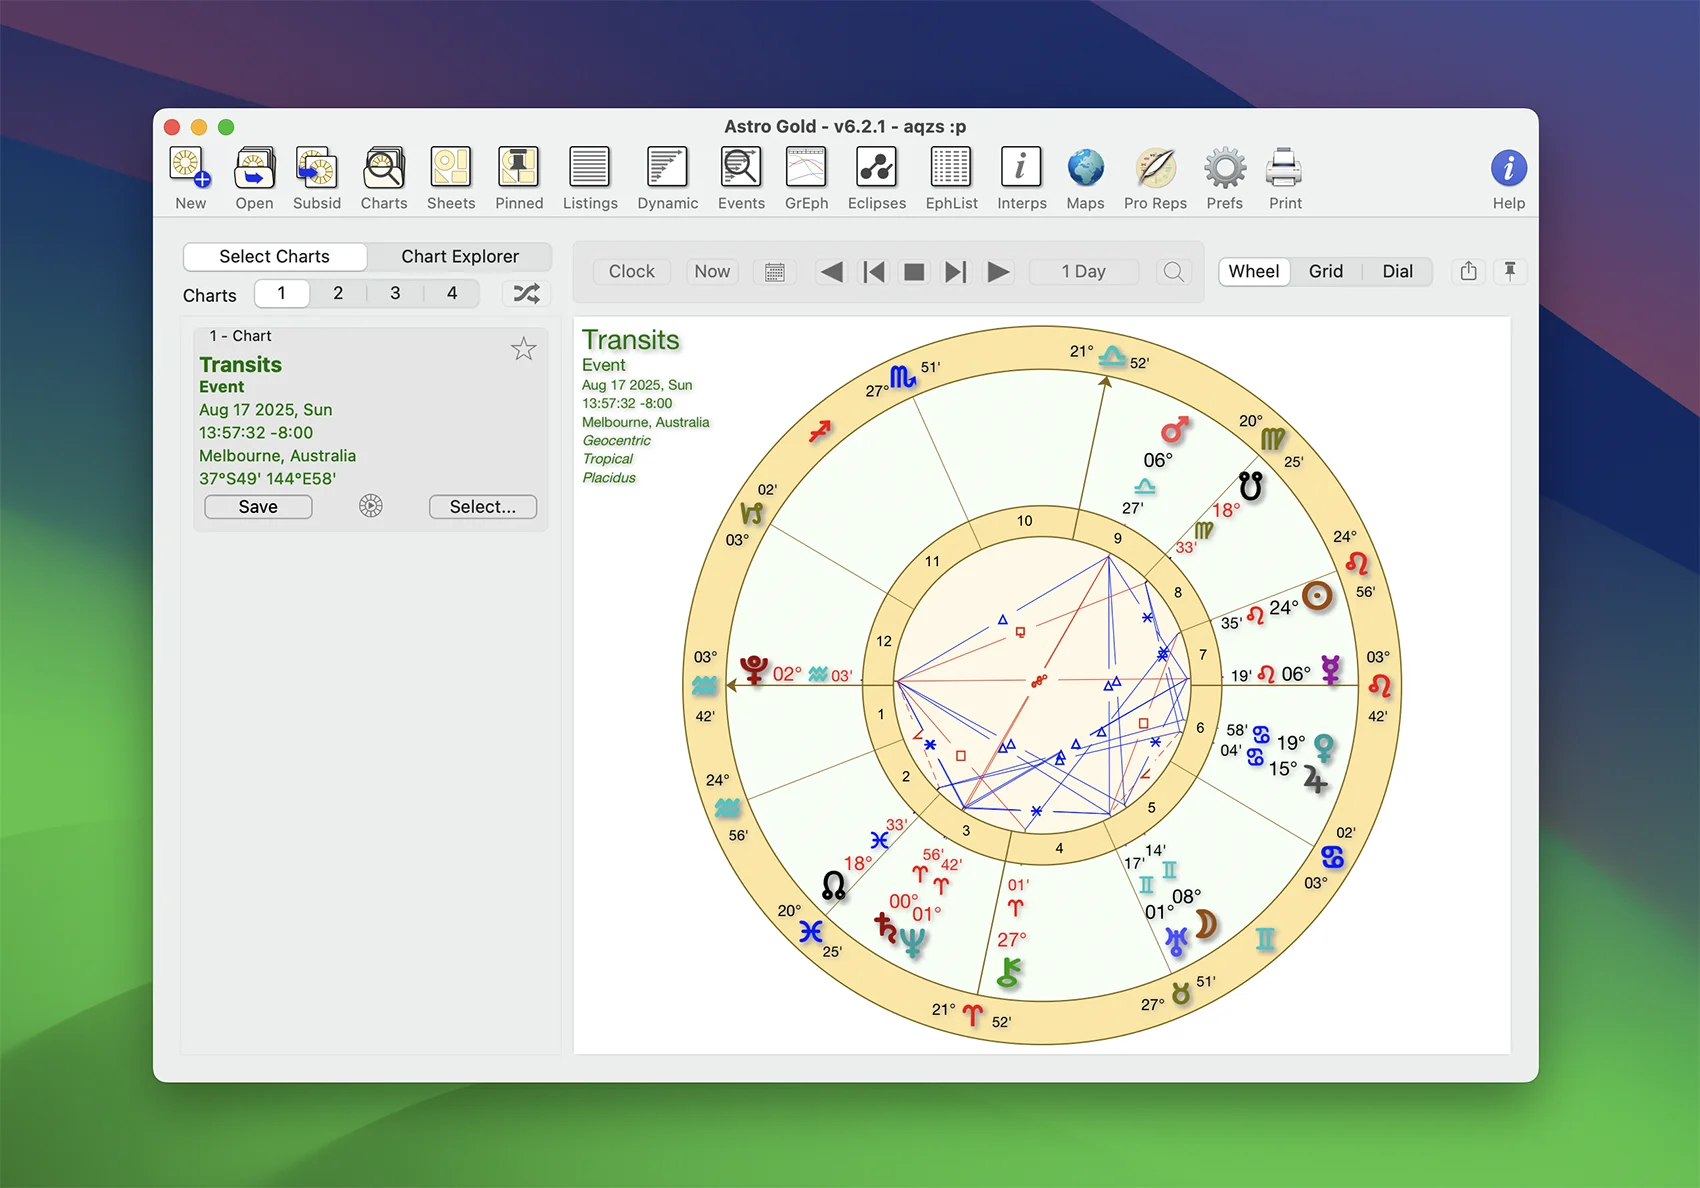Create a New chart from toolbar
The height and width of the screenshot is (1188, 1700).
click(190, 178)
